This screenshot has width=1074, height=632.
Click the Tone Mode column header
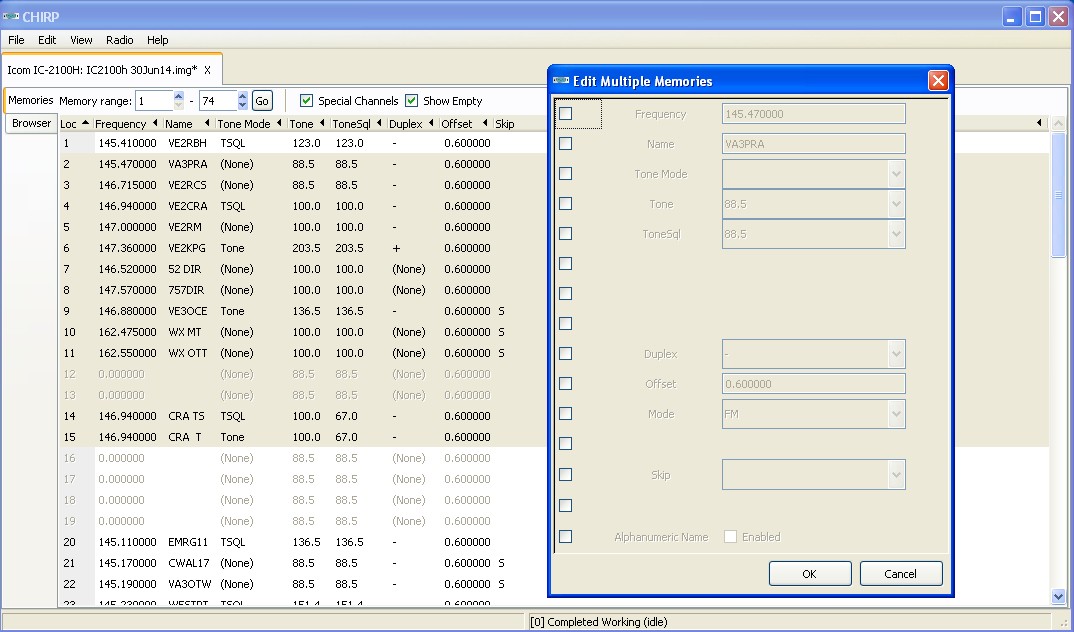(x=249, y=124)
